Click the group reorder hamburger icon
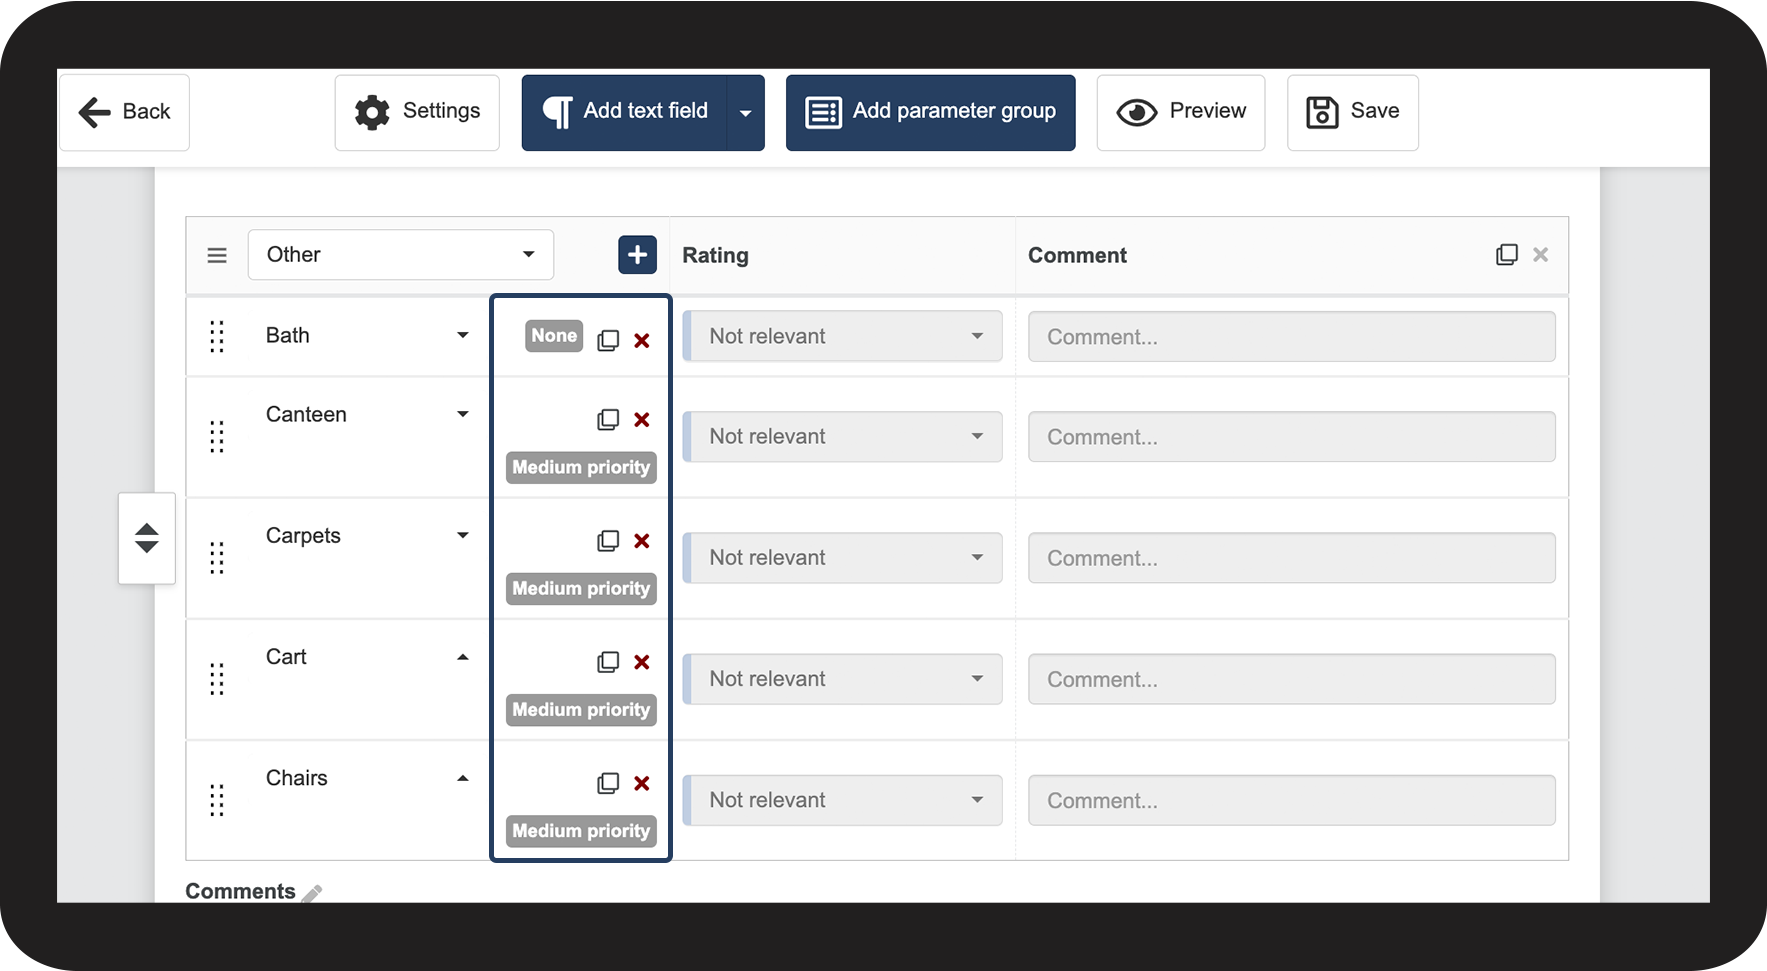The width and height of the screenshot is (1767, 971). pyautogui.click(x=217, y=256)
